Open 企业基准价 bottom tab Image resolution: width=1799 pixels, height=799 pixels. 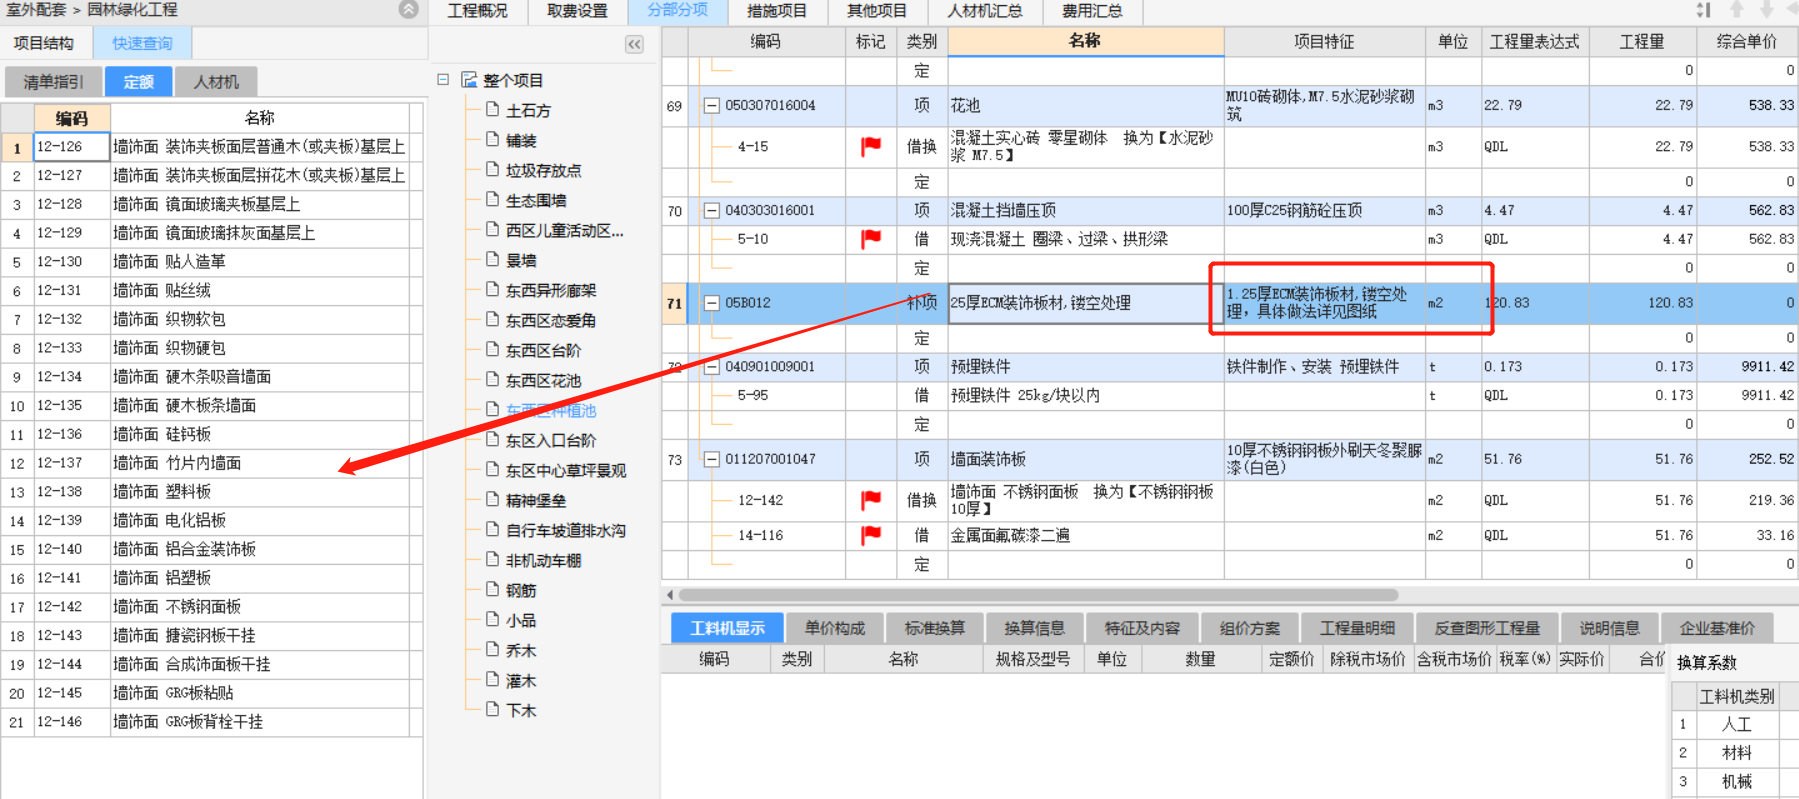[x=1717, y=628]
